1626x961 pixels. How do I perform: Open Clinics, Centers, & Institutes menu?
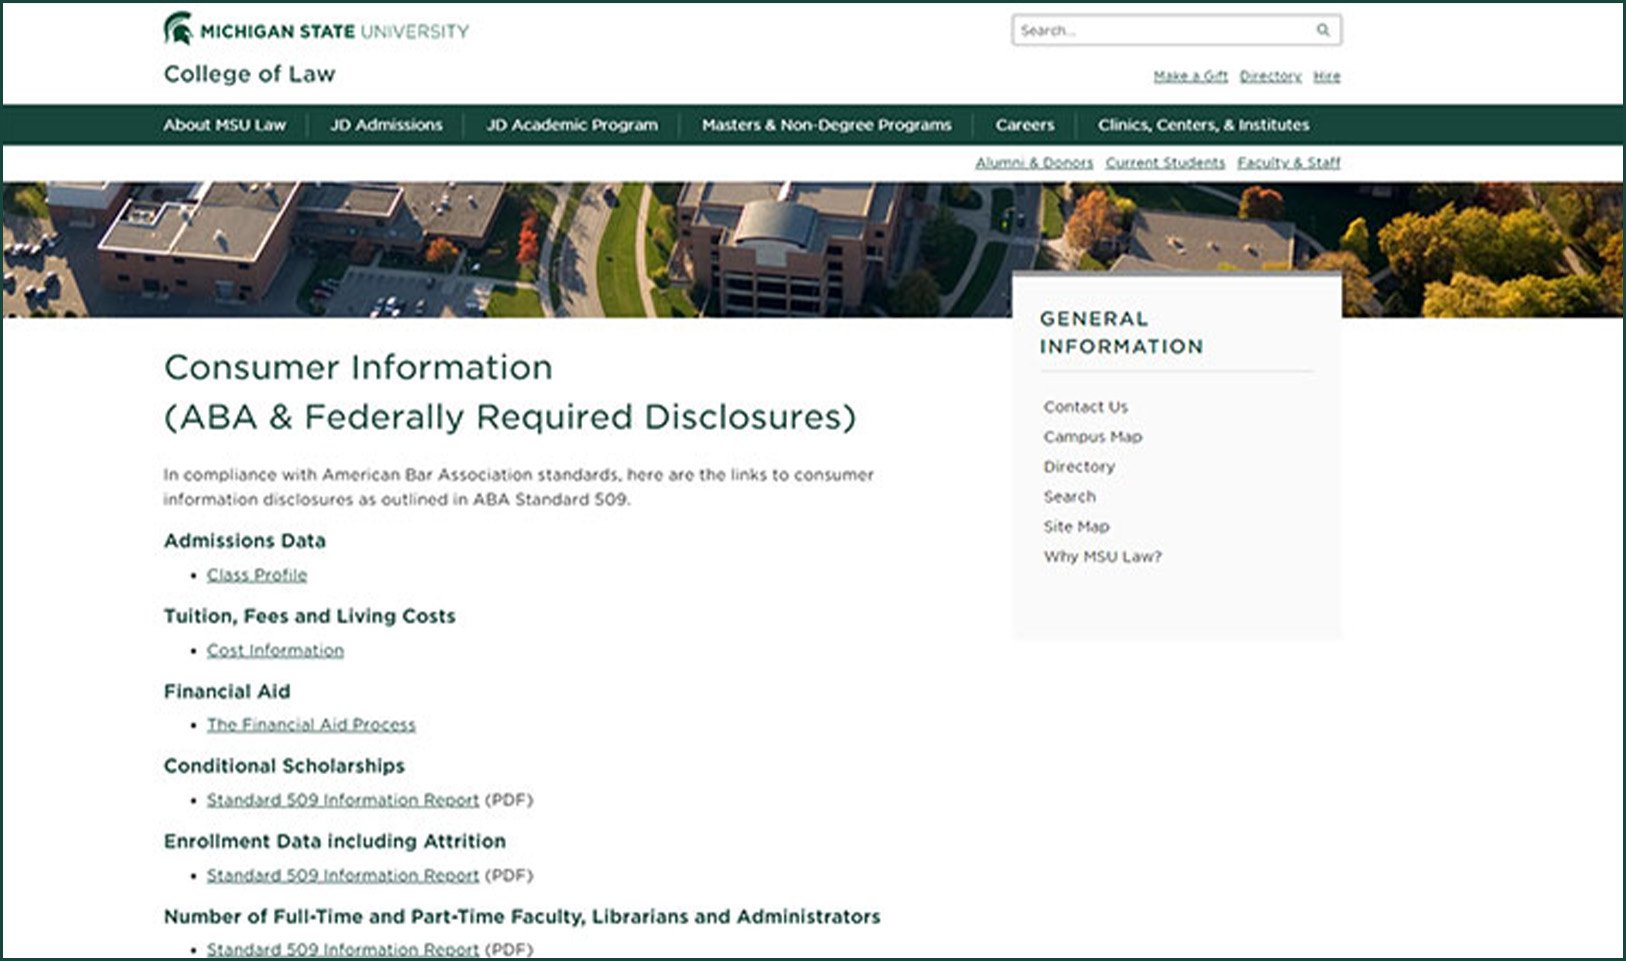coord(1203,125)
